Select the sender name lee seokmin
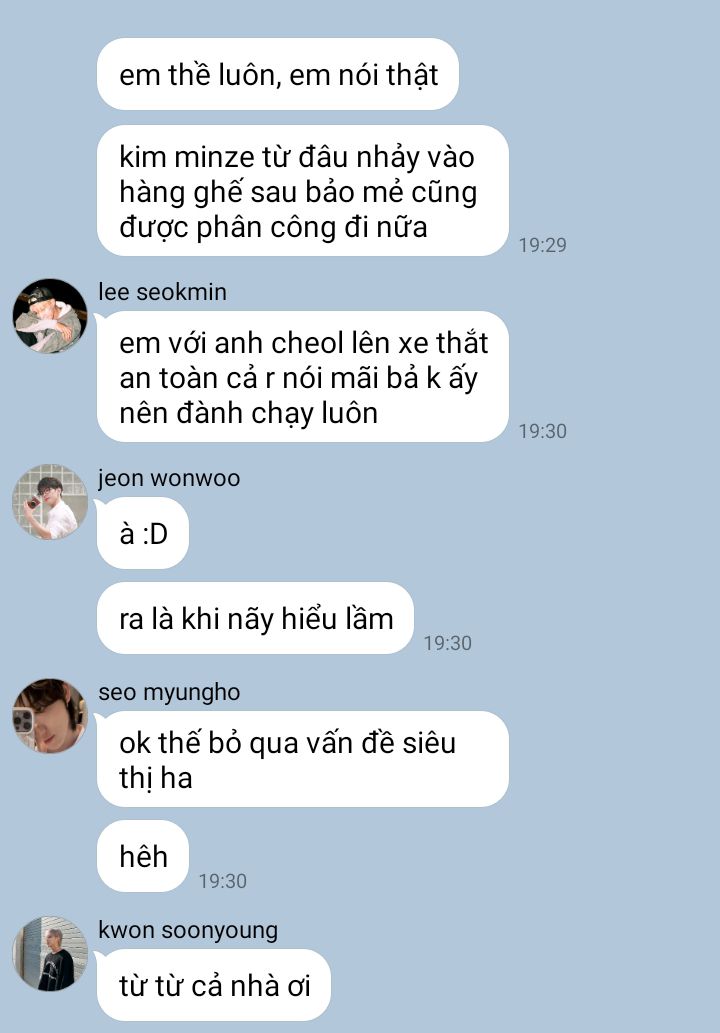The image size is (720, 1033). pos(162,292)
